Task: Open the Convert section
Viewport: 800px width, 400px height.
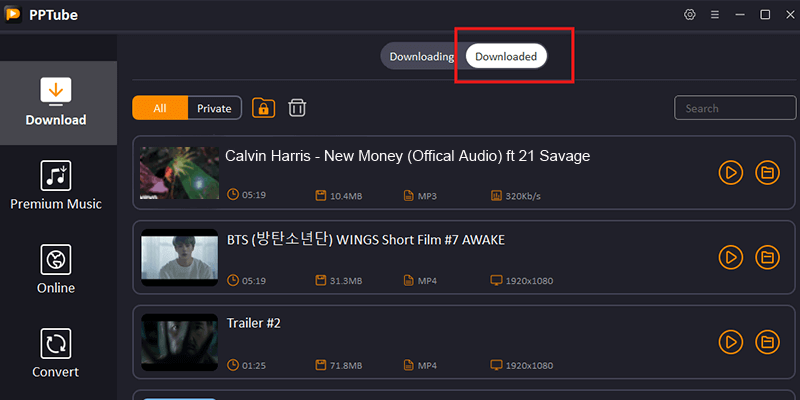Action: coord(56,354)
